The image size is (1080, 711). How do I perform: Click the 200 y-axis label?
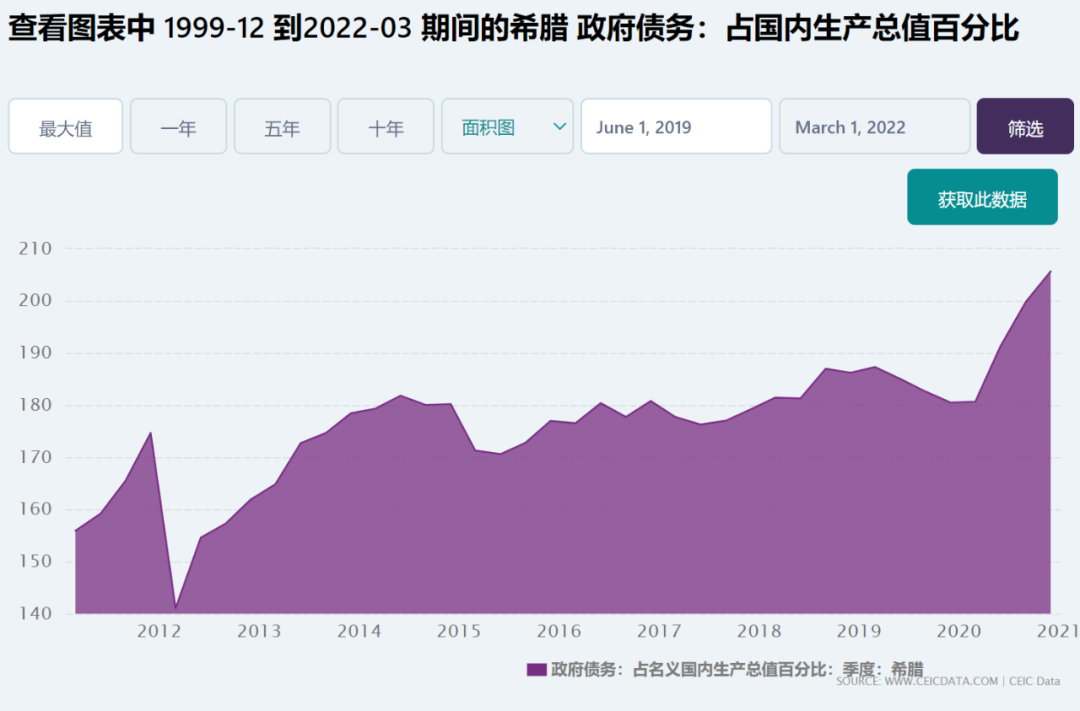coord(35,300)
